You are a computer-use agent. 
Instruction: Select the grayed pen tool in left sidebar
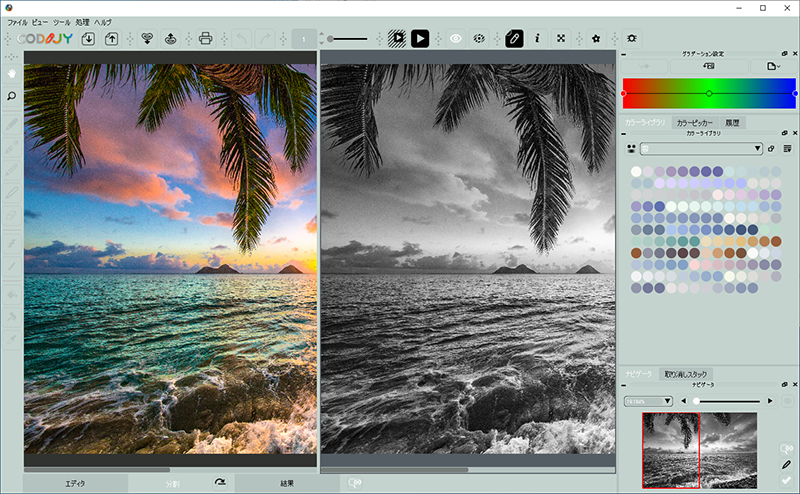pos(11,124)
